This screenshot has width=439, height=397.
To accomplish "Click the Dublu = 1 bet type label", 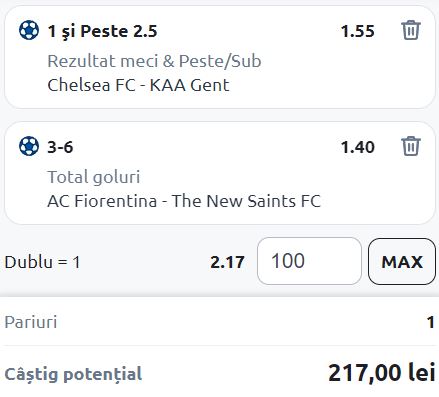I will coord(42,262).
